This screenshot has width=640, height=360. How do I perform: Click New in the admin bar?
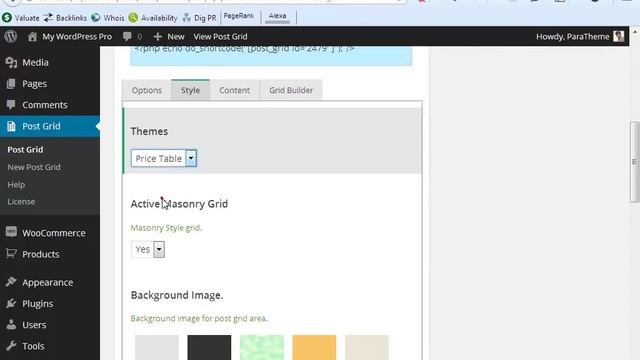(x=176, y=37)
